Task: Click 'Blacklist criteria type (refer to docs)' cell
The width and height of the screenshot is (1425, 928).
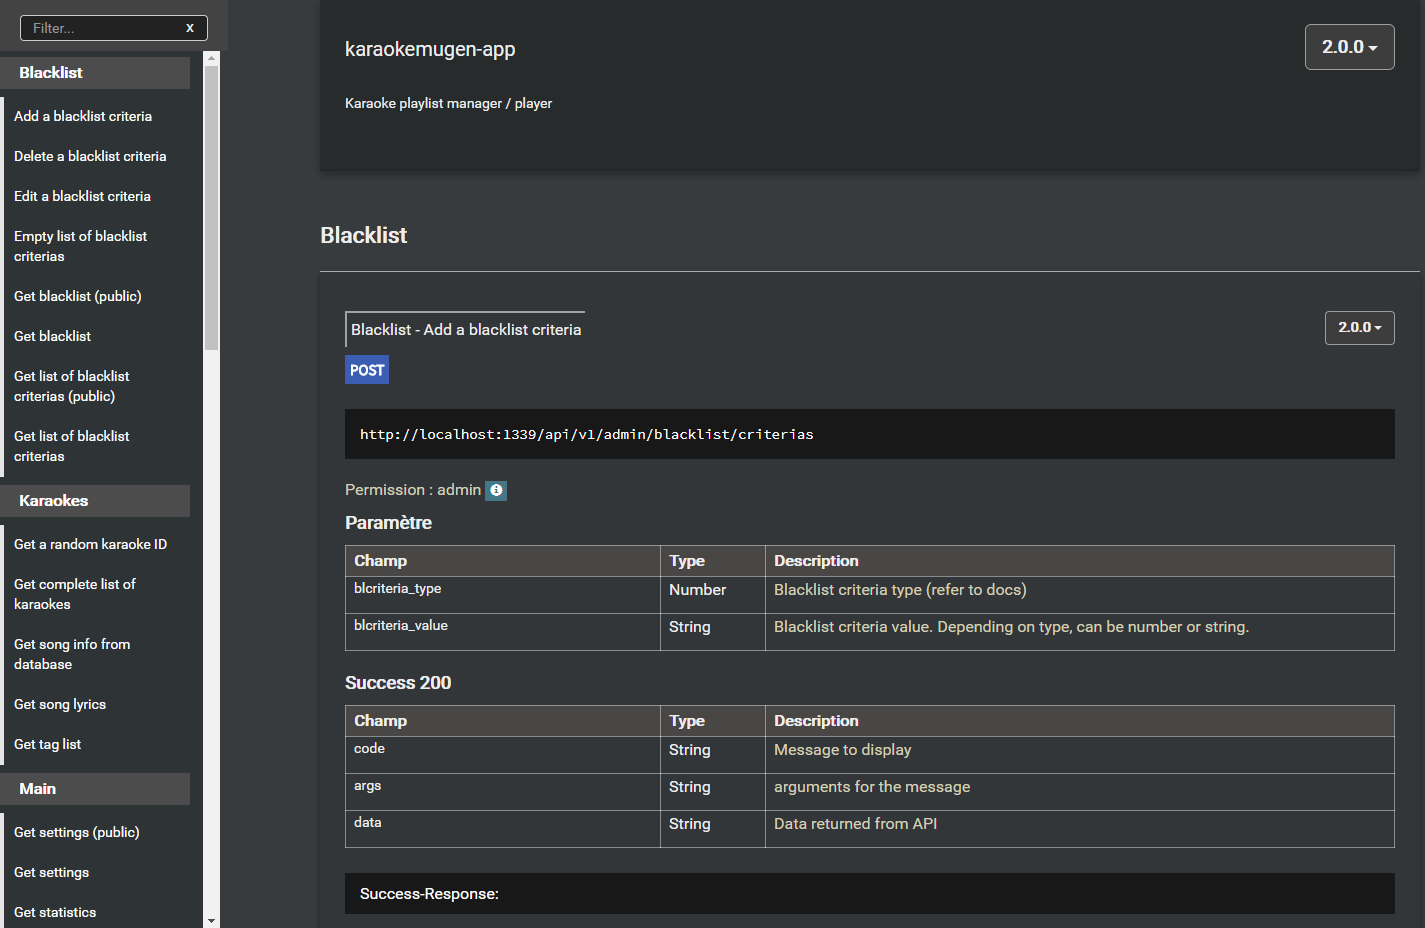Action: coord(1079,595)
